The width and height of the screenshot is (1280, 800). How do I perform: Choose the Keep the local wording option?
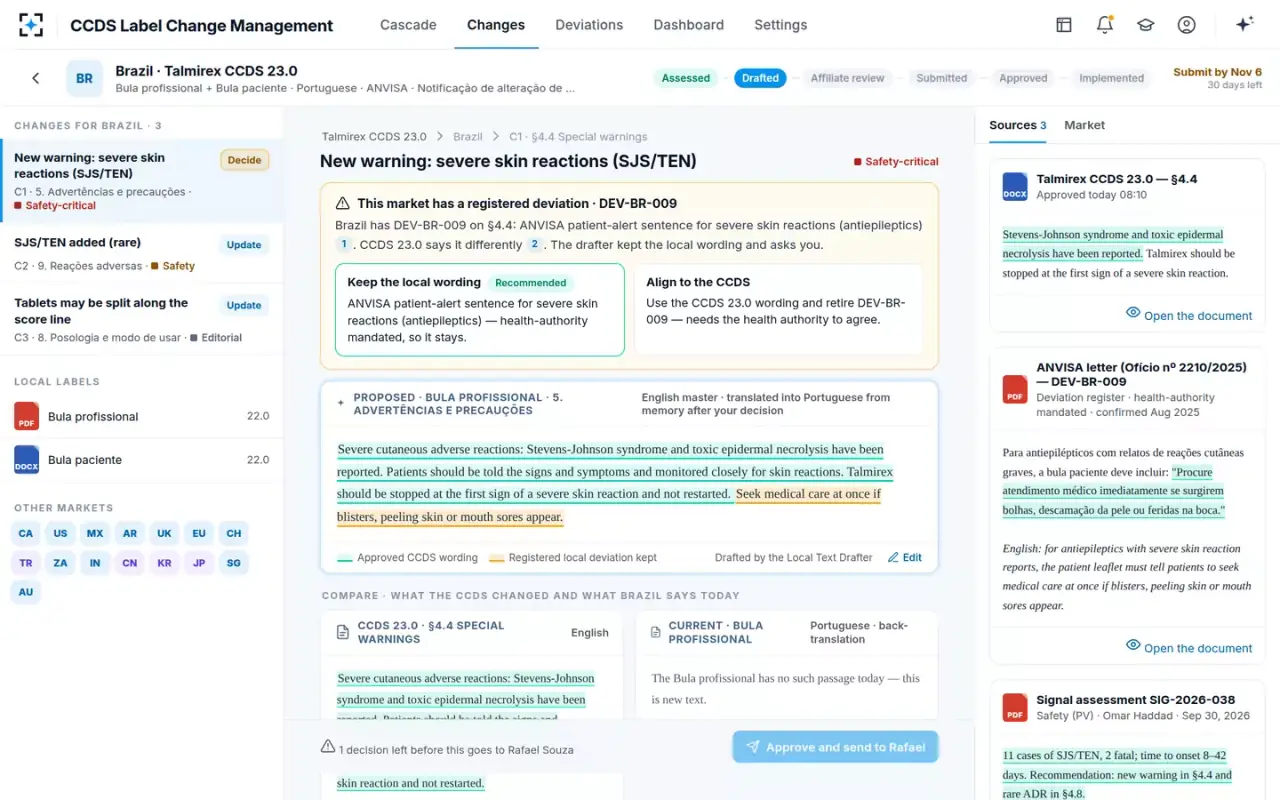click(x=479, y=309)
